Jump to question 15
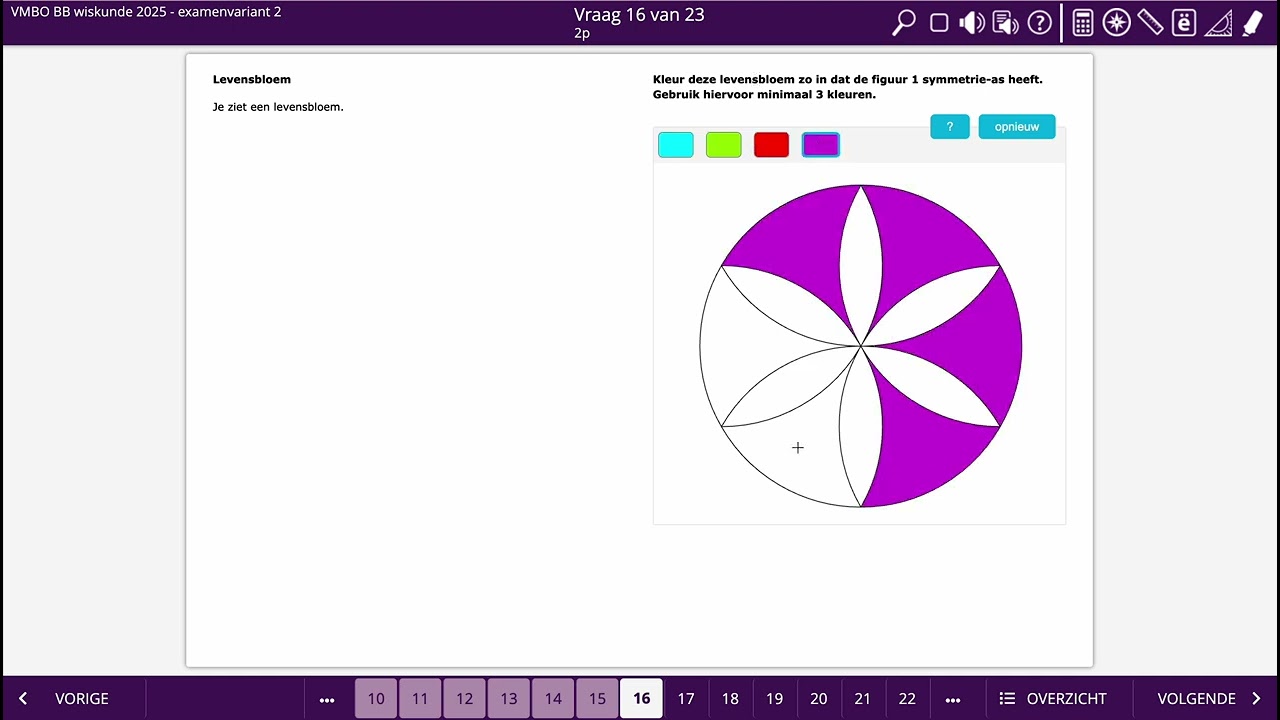This screenshot has height=720, width=1280. [x=597, y=699]
